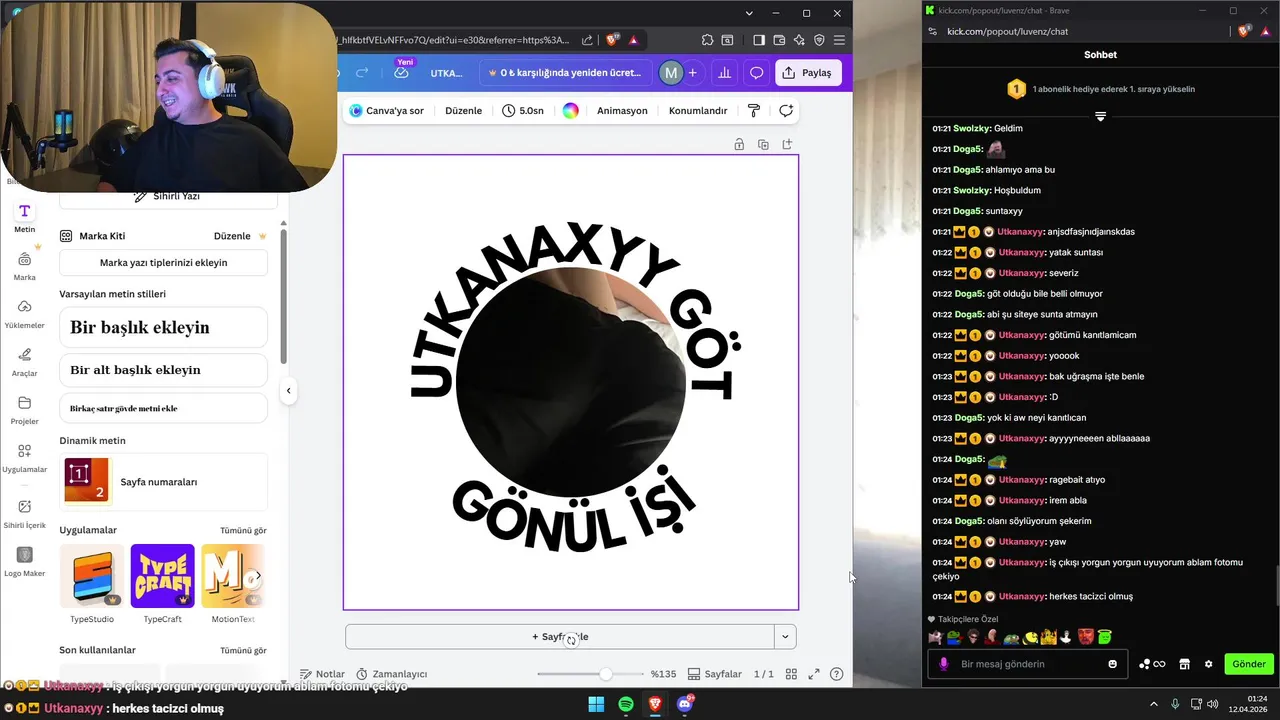
Task: Open the Düzenle edit menu in toolbar
Action: coord(463,110)
